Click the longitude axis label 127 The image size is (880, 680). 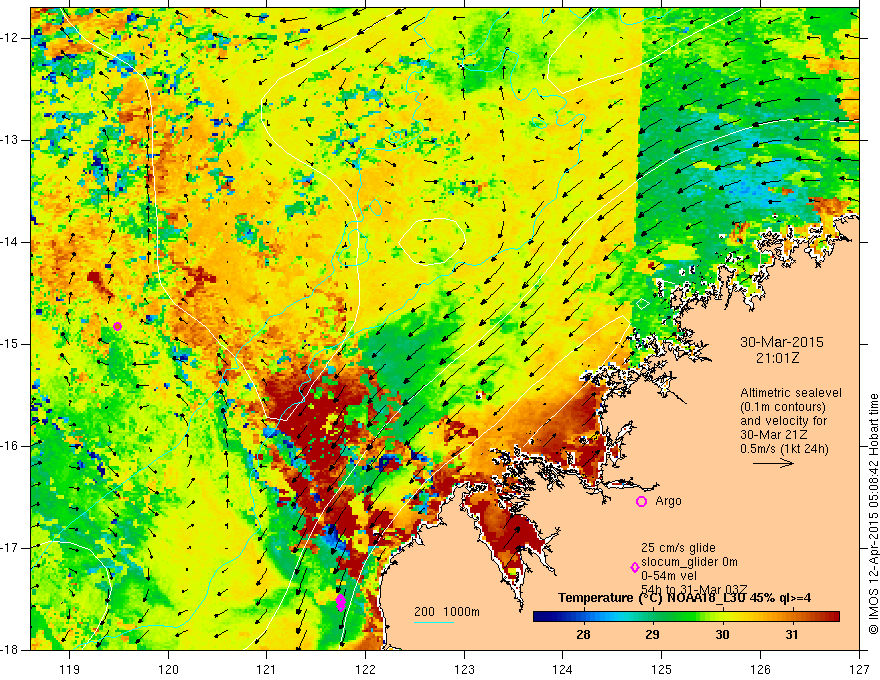click(859, 669)
